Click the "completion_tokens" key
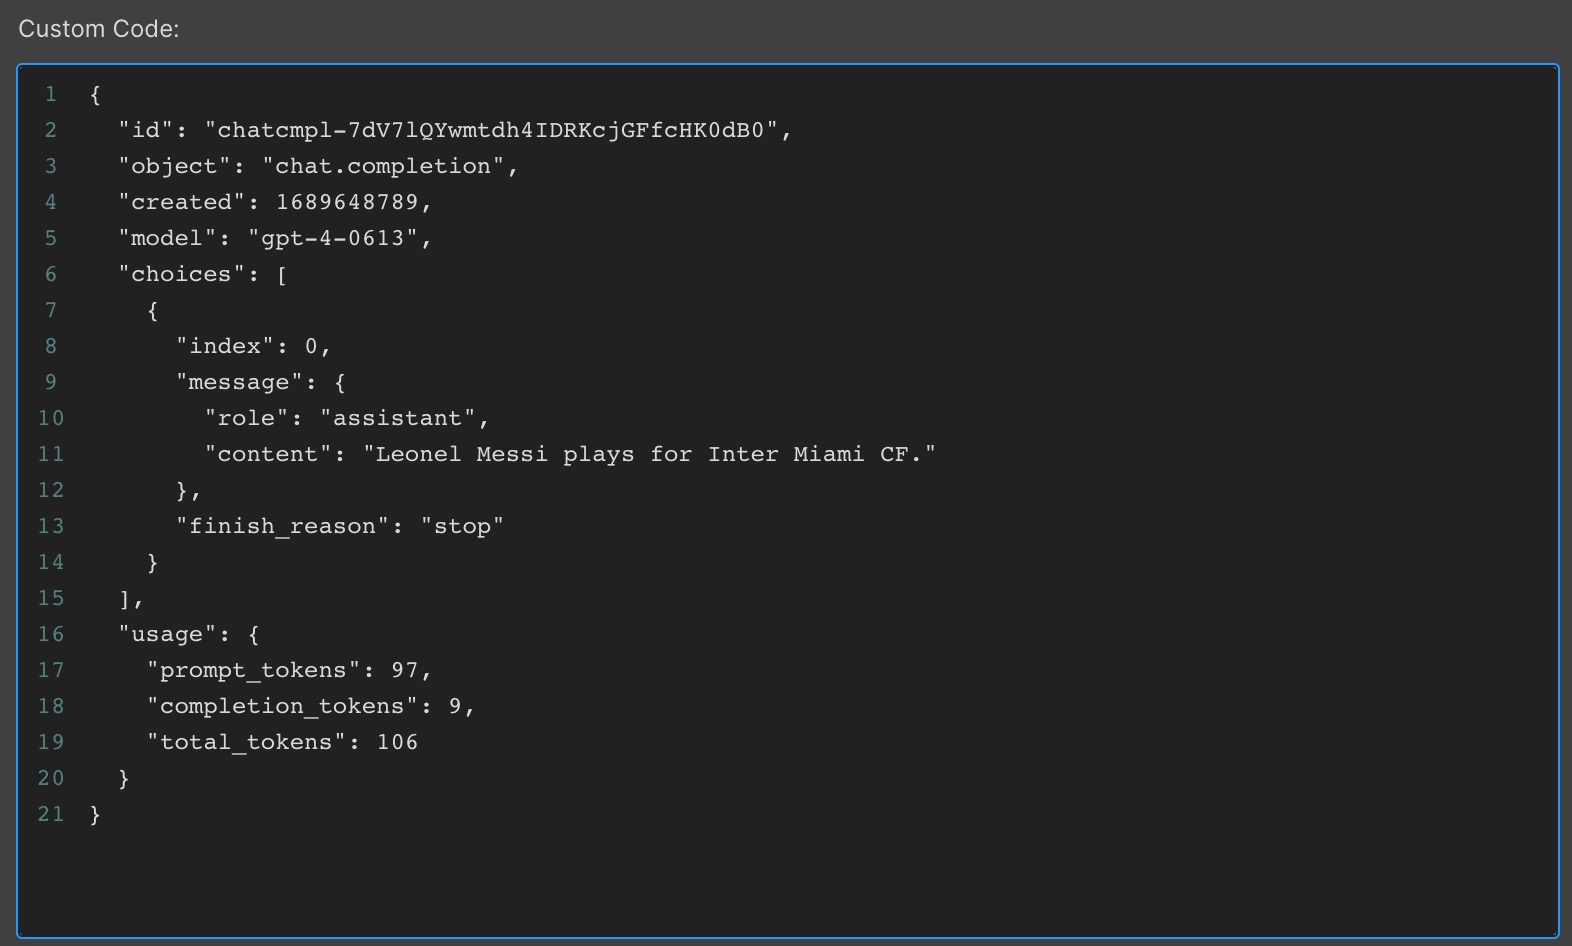The image size is (1572, 946). 282,706
